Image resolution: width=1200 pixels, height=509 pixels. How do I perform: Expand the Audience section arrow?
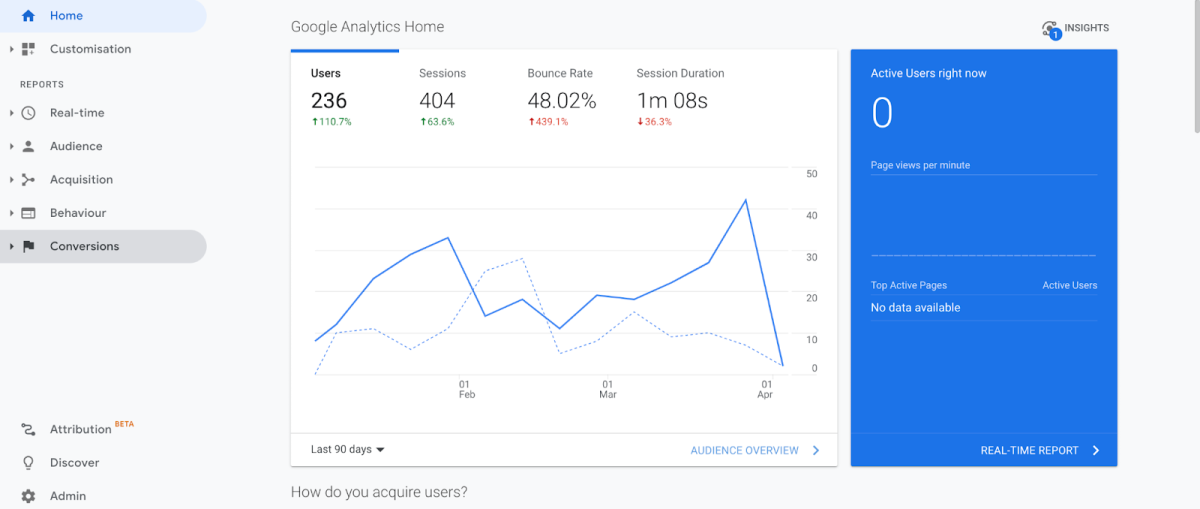11,146
